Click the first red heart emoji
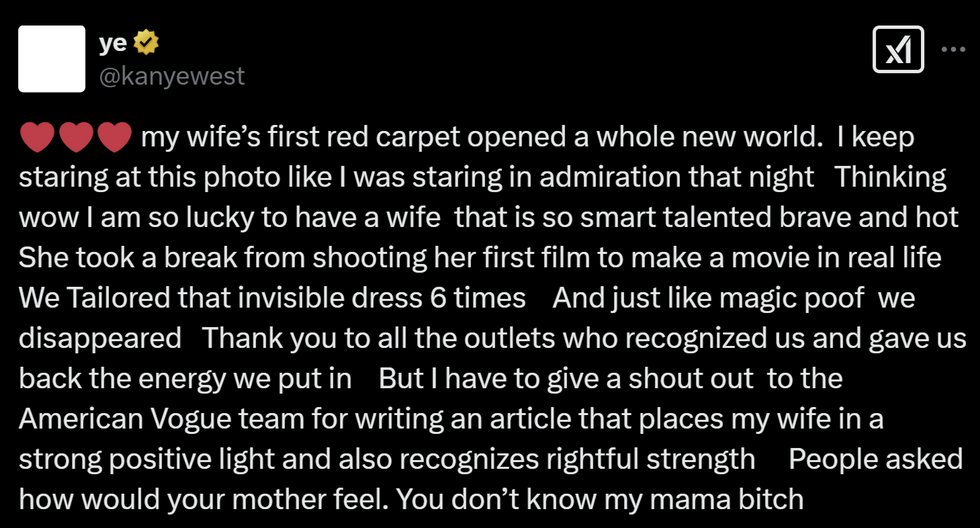980x528 pixels. coord(37,137)
